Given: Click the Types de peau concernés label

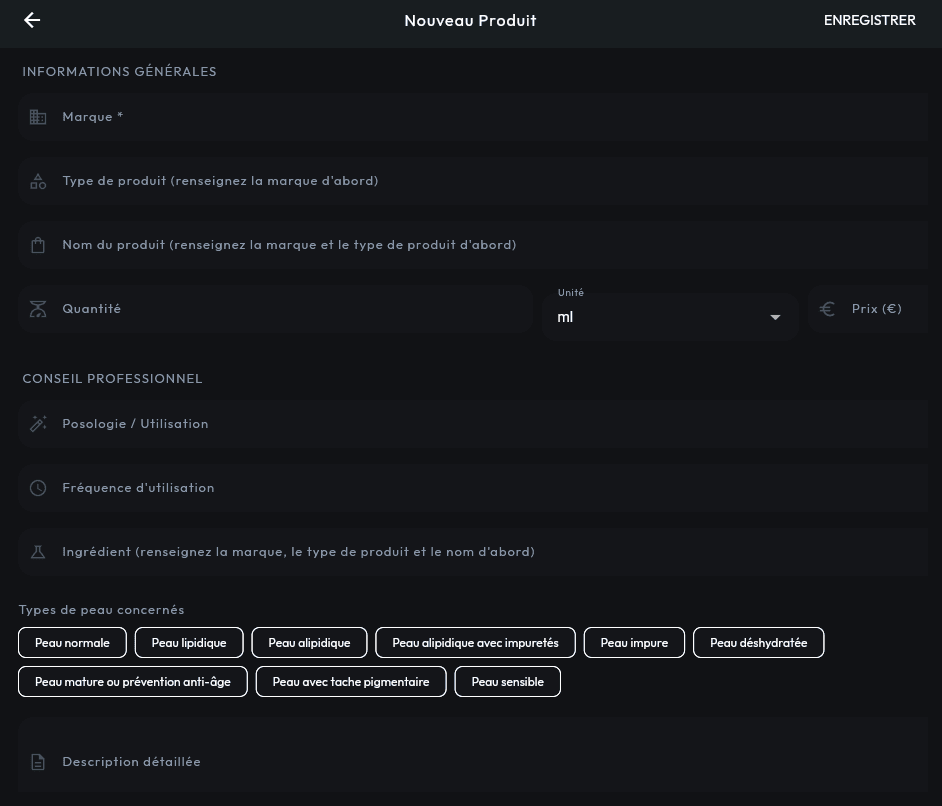Looking at the screenshot, I should point(102,610).
